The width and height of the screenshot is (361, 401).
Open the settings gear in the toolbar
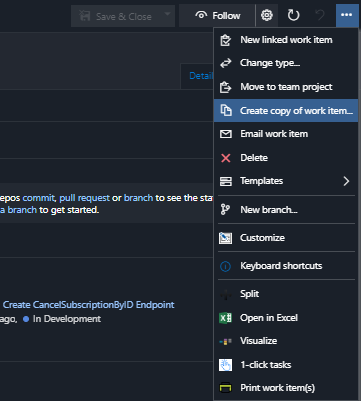click(x=267, y=15)
